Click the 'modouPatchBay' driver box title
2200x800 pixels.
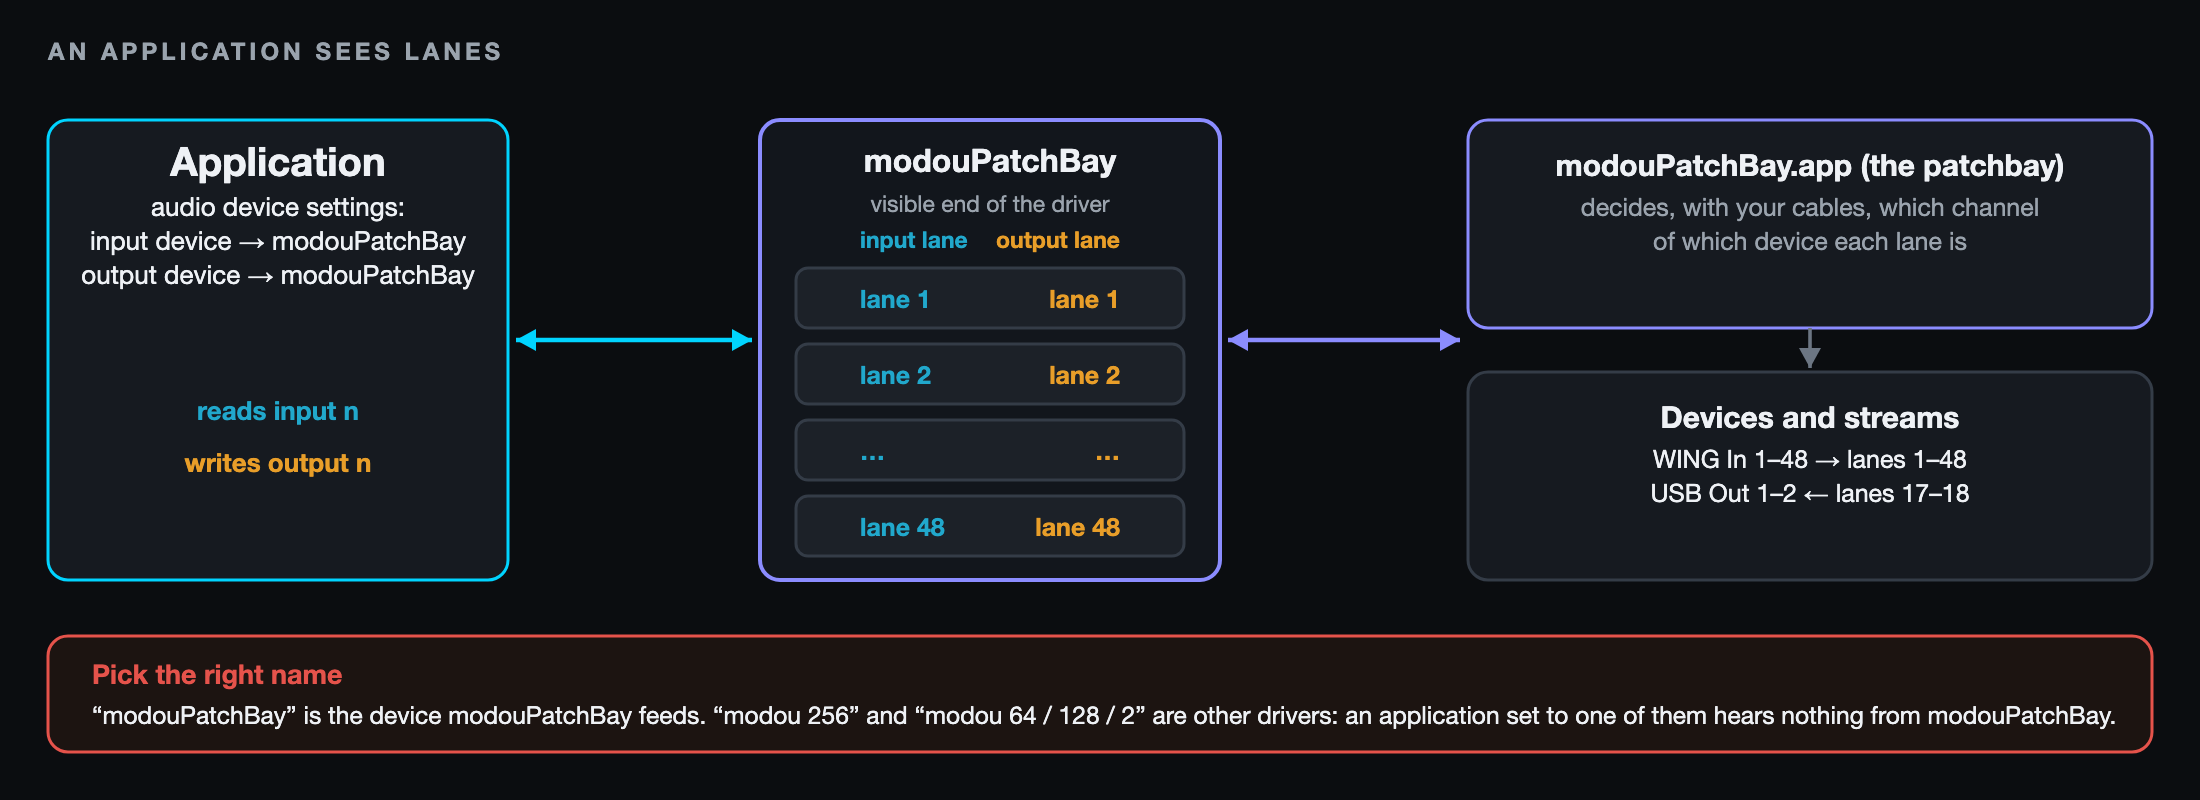[x=990, y=161]
